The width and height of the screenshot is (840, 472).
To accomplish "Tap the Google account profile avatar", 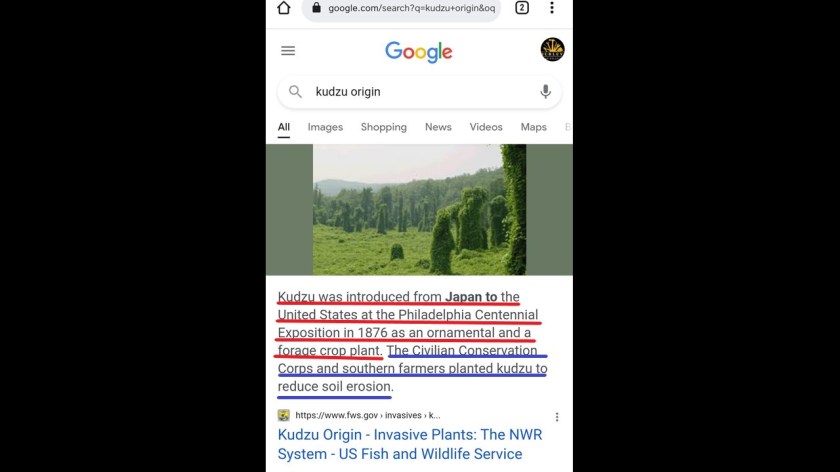I will click(552, 49).
